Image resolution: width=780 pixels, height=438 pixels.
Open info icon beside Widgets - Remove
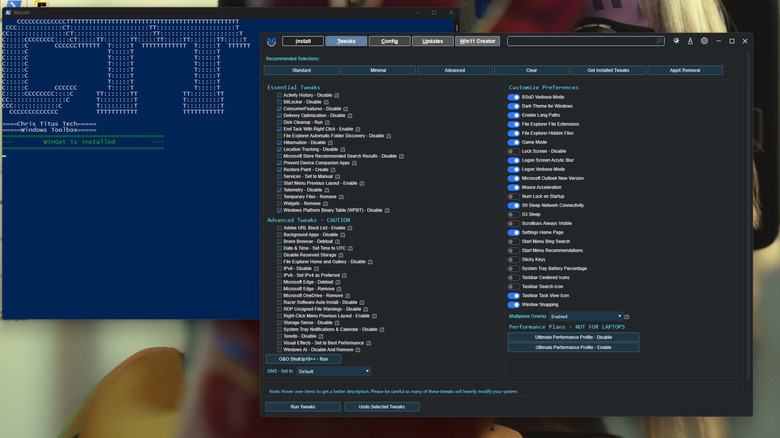(325, 204)
